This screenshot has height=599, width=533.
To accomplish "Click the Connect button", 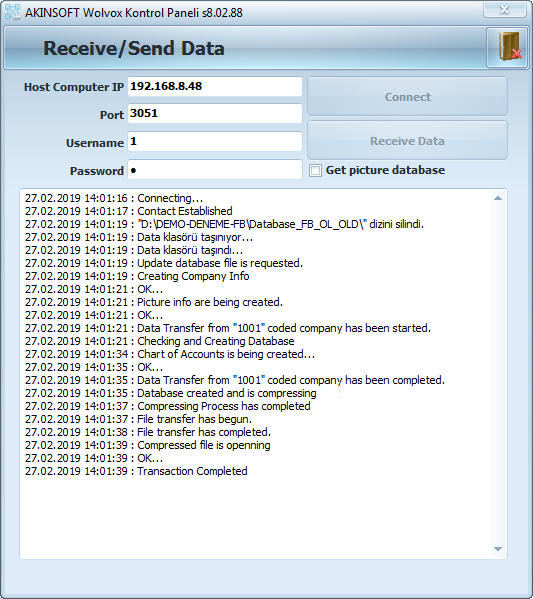I will point(407,97).
